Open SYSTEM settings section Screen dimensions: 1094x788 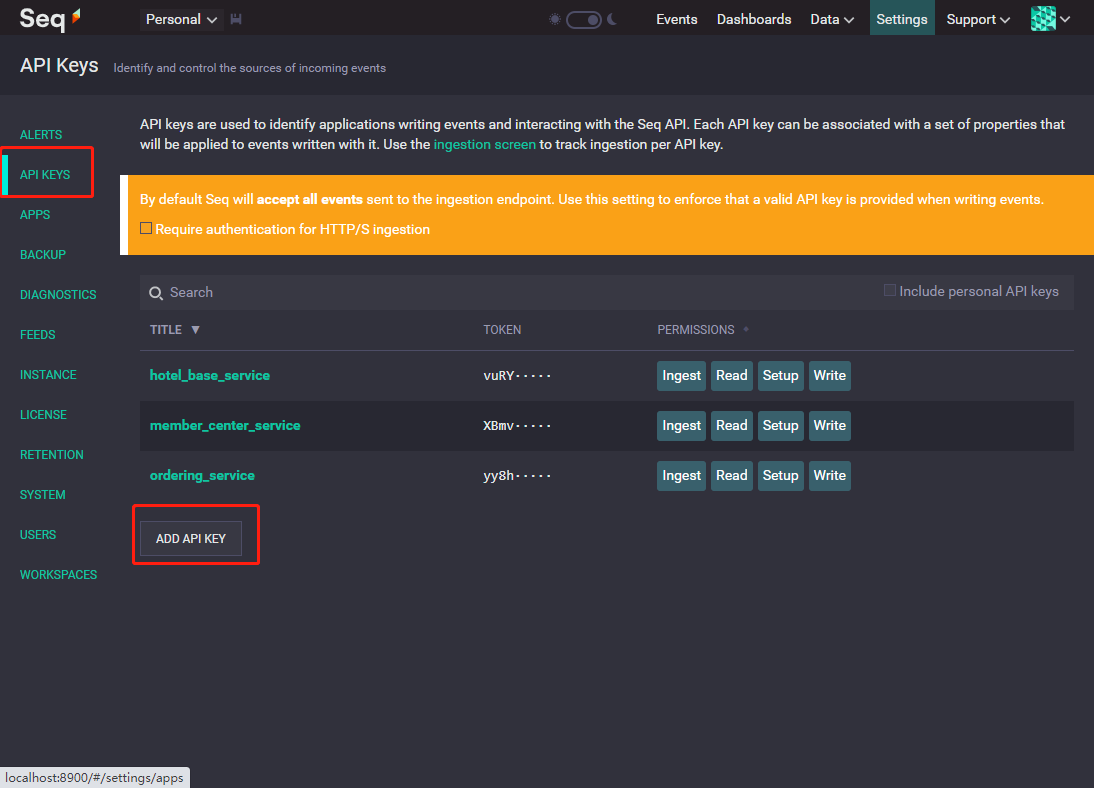click(x=43, y=495)
